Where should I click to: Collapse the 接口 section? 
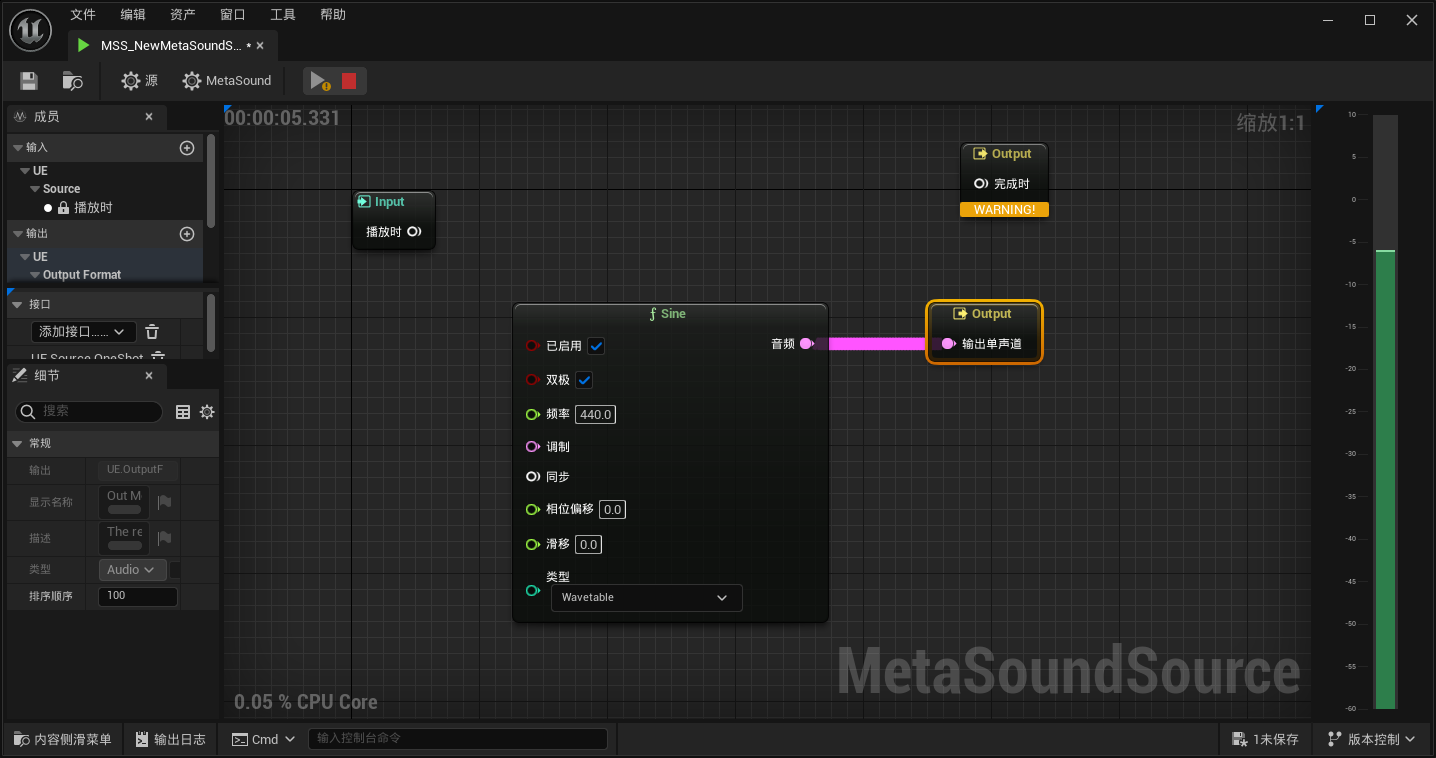click(x=17, y=304)
